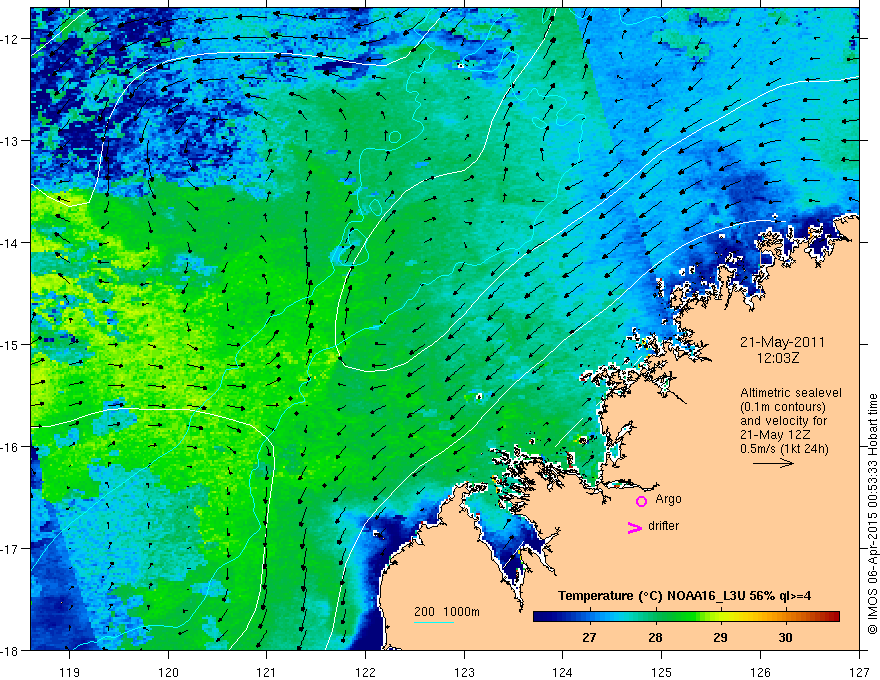The height and width of the screenshot is (680, 880).
Task: Click the velocity scale reference arrow
Action: (x=773, y=463)
